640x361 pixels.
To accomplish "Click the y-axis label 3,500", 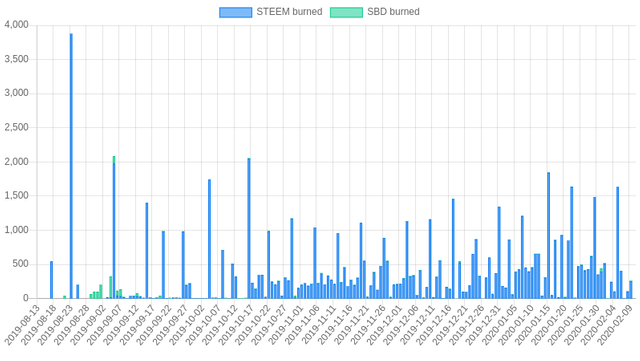I will pyautogui.click(x=17, y=59).
